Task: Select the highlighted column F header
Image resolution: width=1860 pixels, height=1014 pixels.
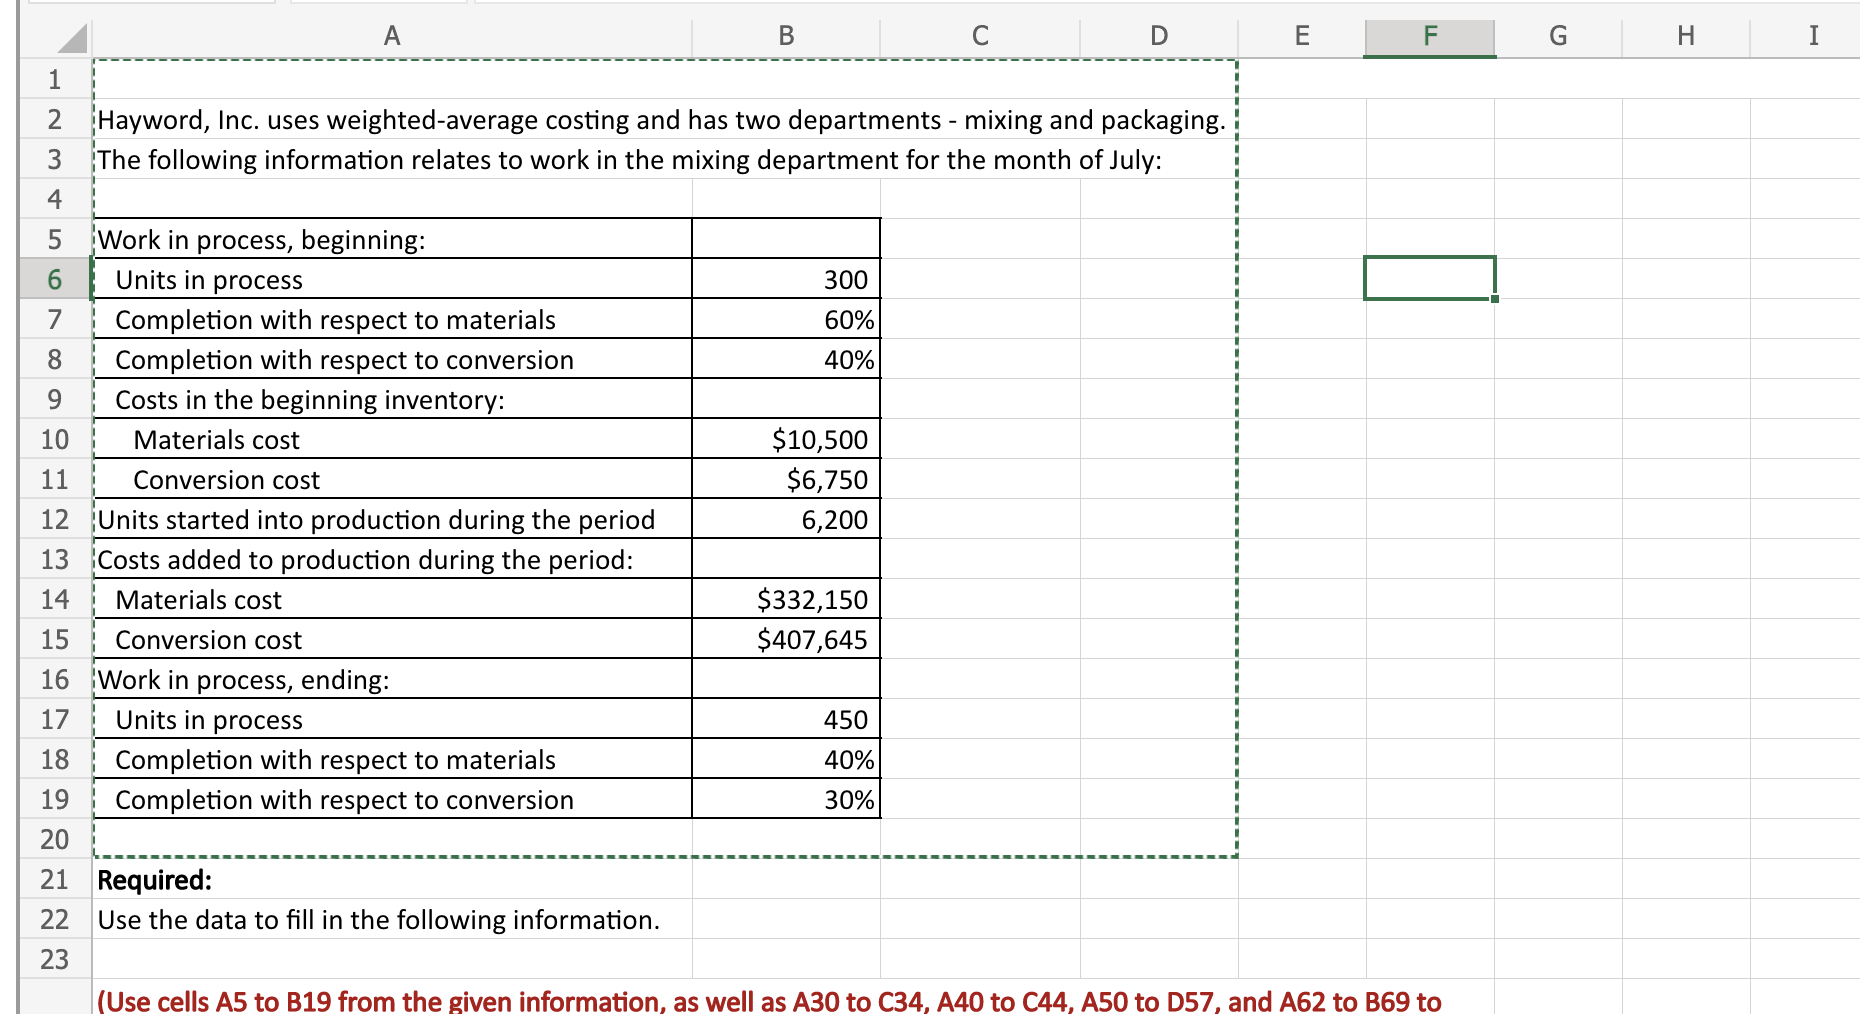Action: (x=1428, y=36)
